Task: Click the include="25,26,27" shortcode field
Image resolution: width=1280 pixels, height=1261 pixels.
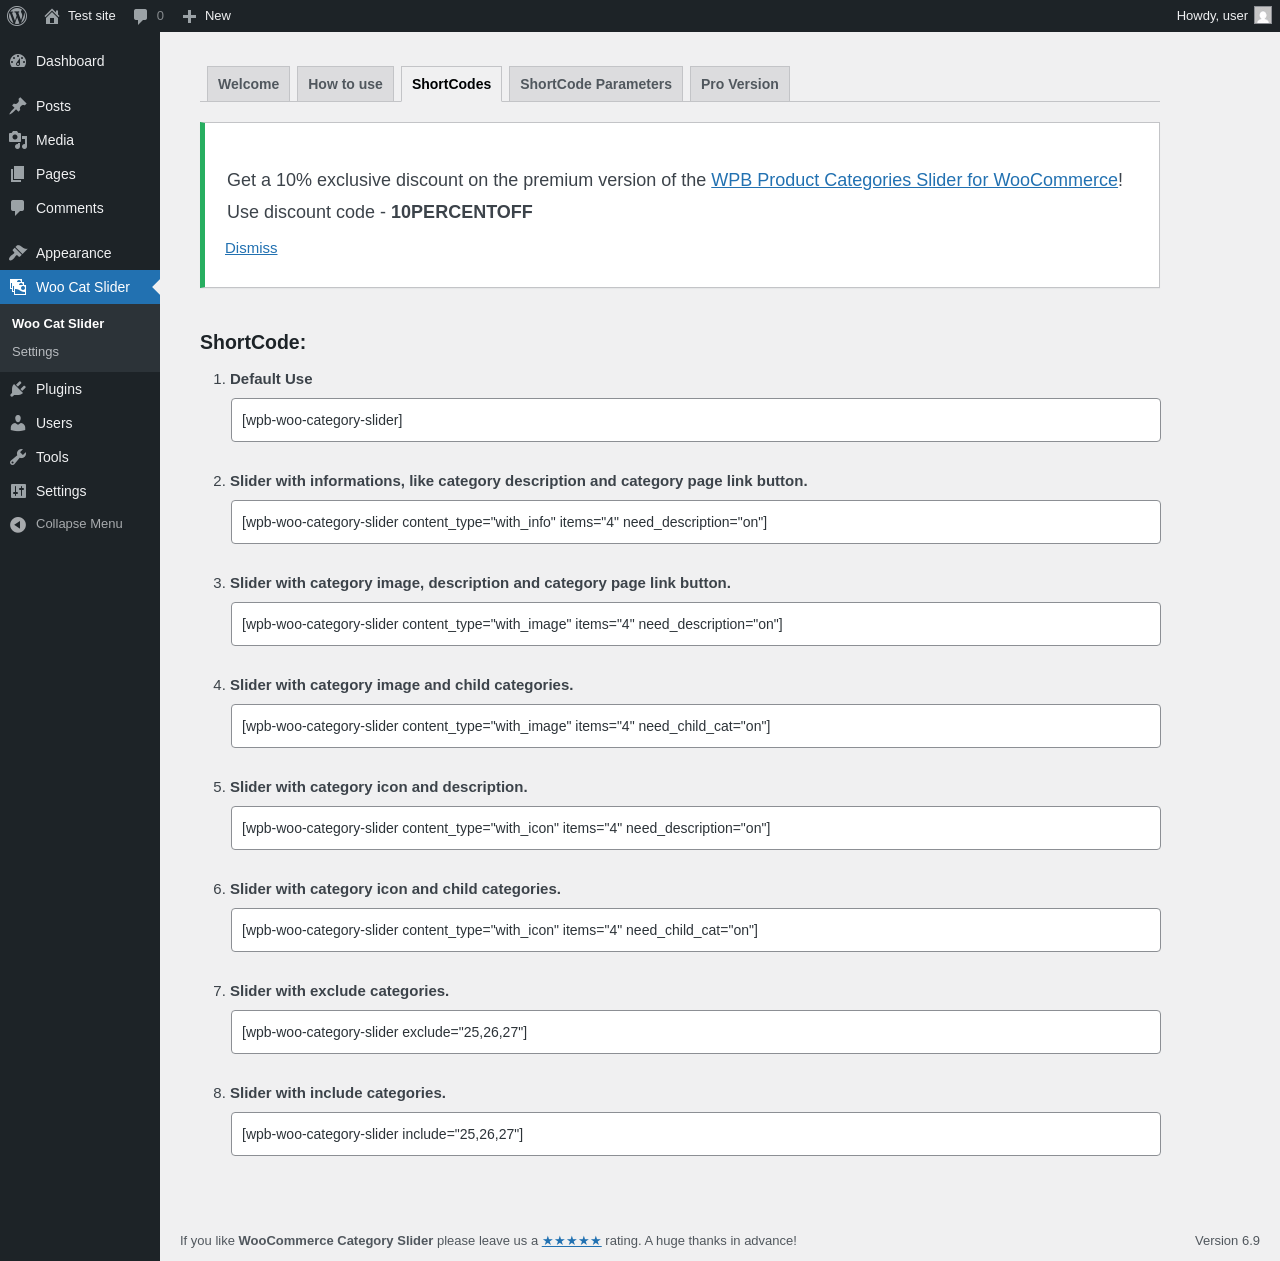Action: point(696,1134)
